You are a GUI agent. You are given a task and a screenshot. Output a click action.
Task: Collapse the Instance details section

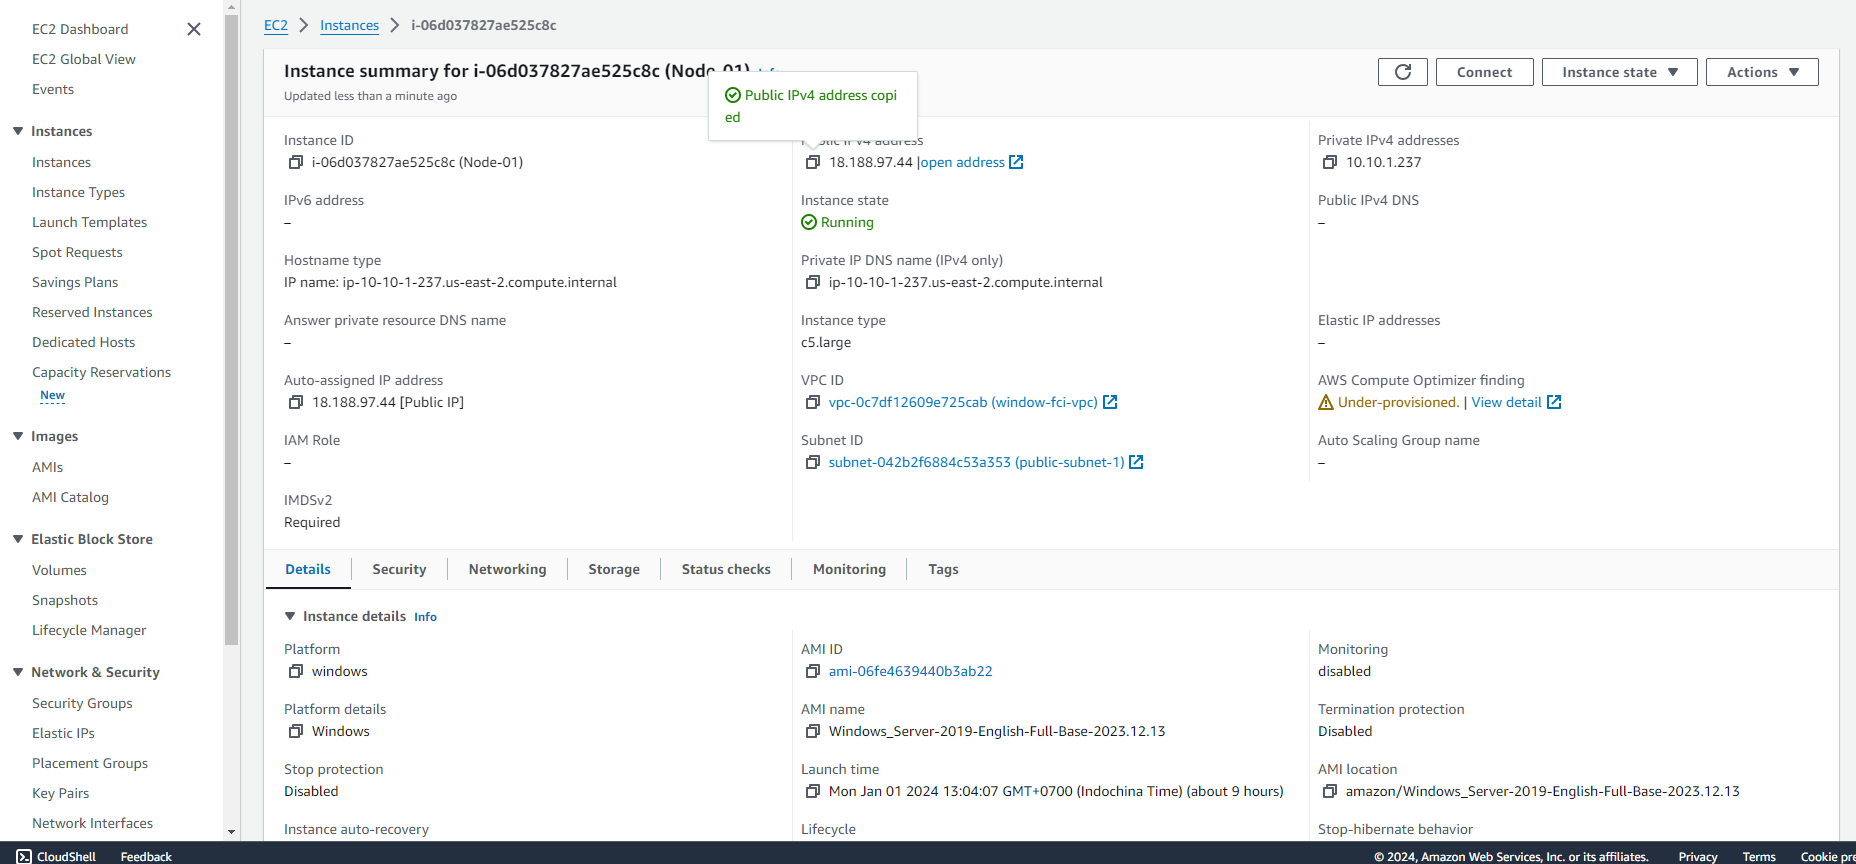click(x=290, y=616)
